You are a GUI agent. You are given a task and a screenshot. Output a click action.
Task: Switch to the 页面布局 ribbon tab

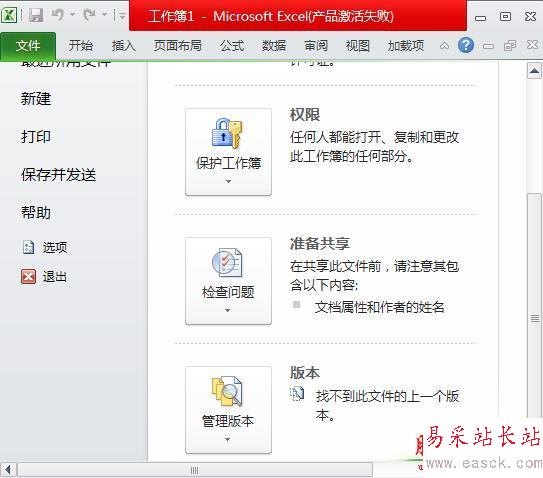coord(178,45)
